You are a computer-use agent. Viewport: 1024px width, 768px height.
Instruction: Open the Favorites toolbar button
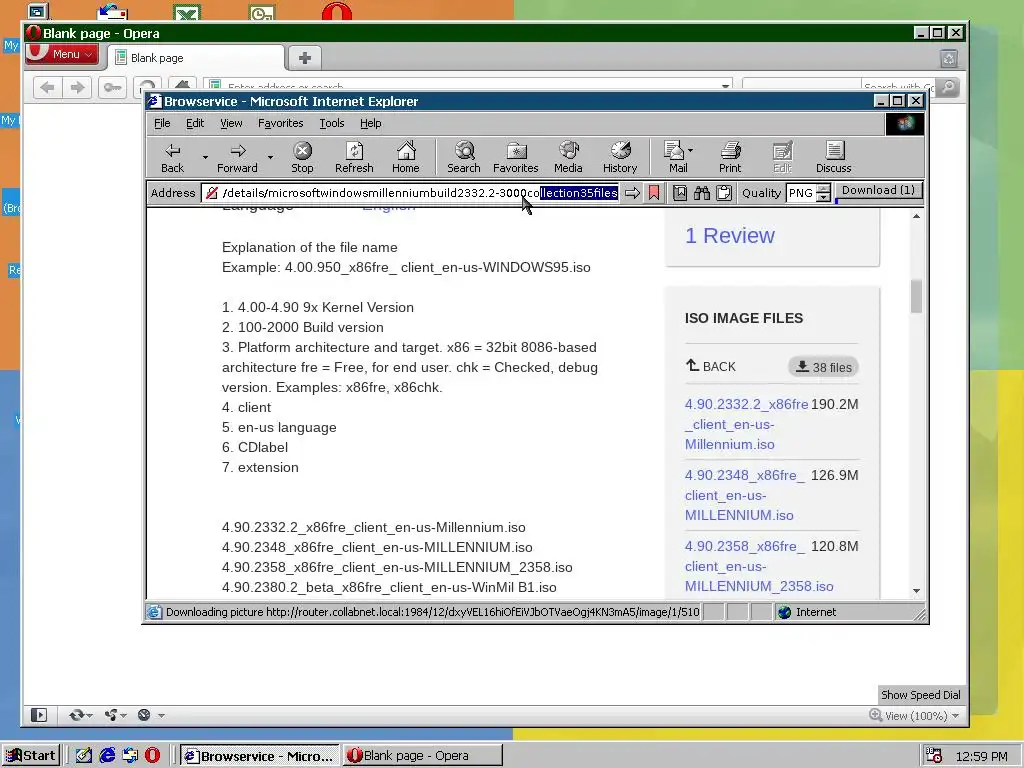click(x=515, y=157)
